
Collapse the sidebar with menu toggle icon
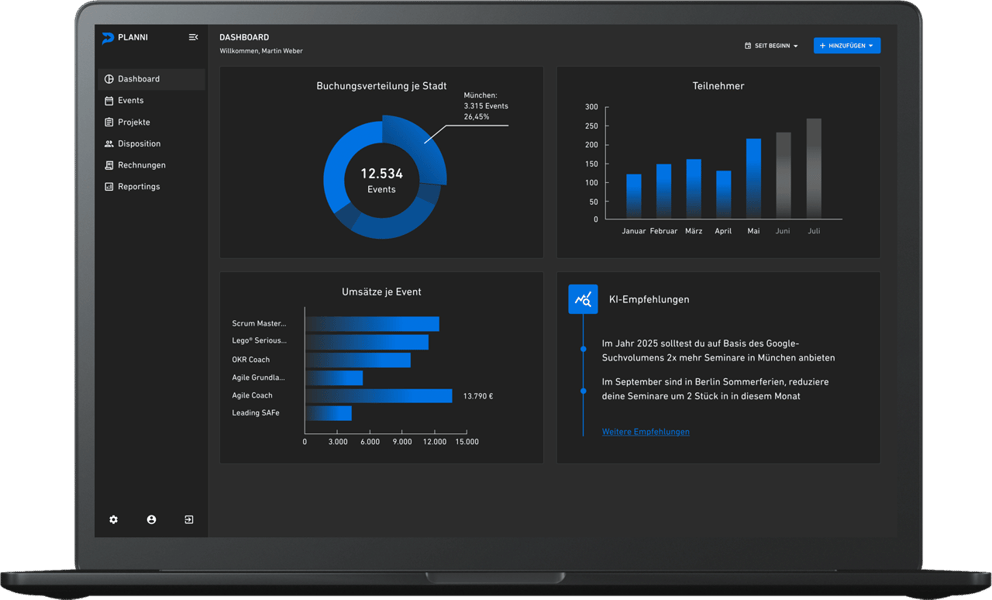pyautogui.click(x=193, y=37)
